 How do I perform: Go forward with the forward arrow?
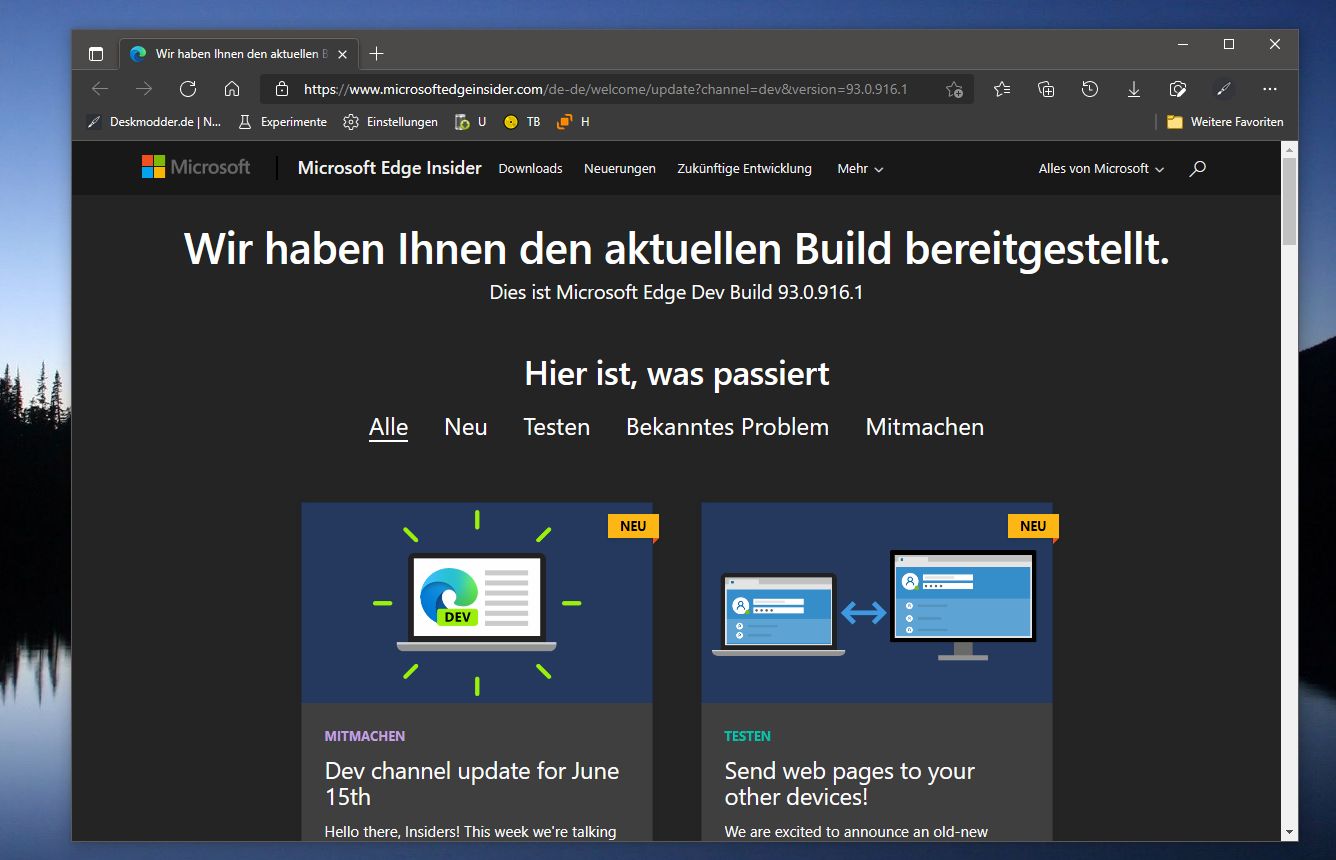click(x=144, y=89)
